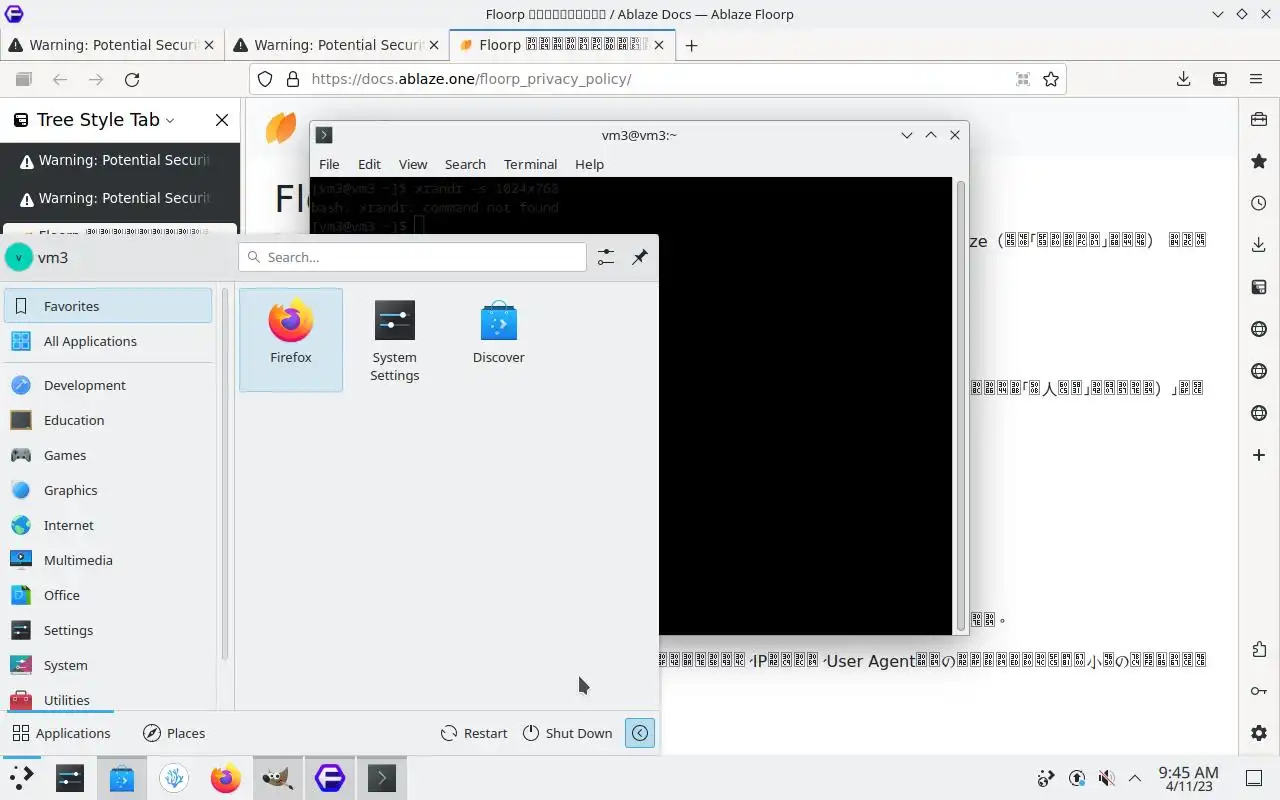1280x800 pixels.
Task: Click Shut Down in launcher
Action: (x=568, y=733)
